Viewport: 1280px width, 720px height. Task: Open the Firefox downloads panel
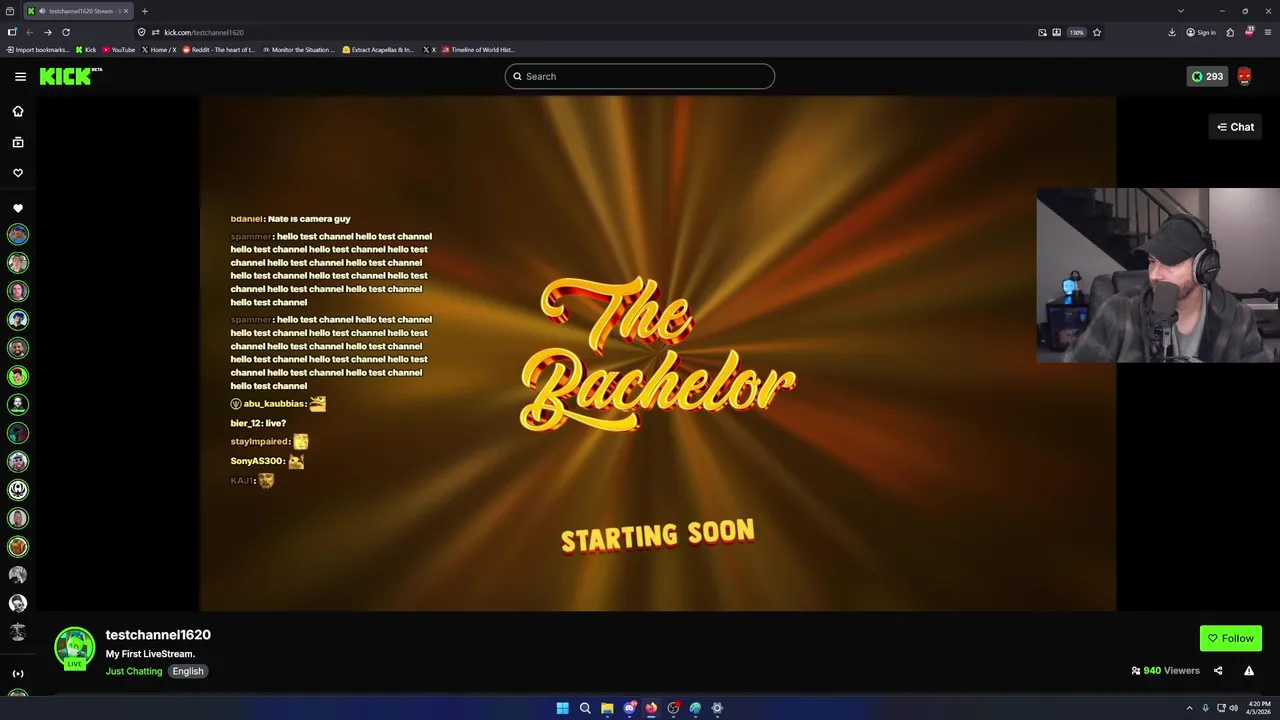(x=1172, y=32)
